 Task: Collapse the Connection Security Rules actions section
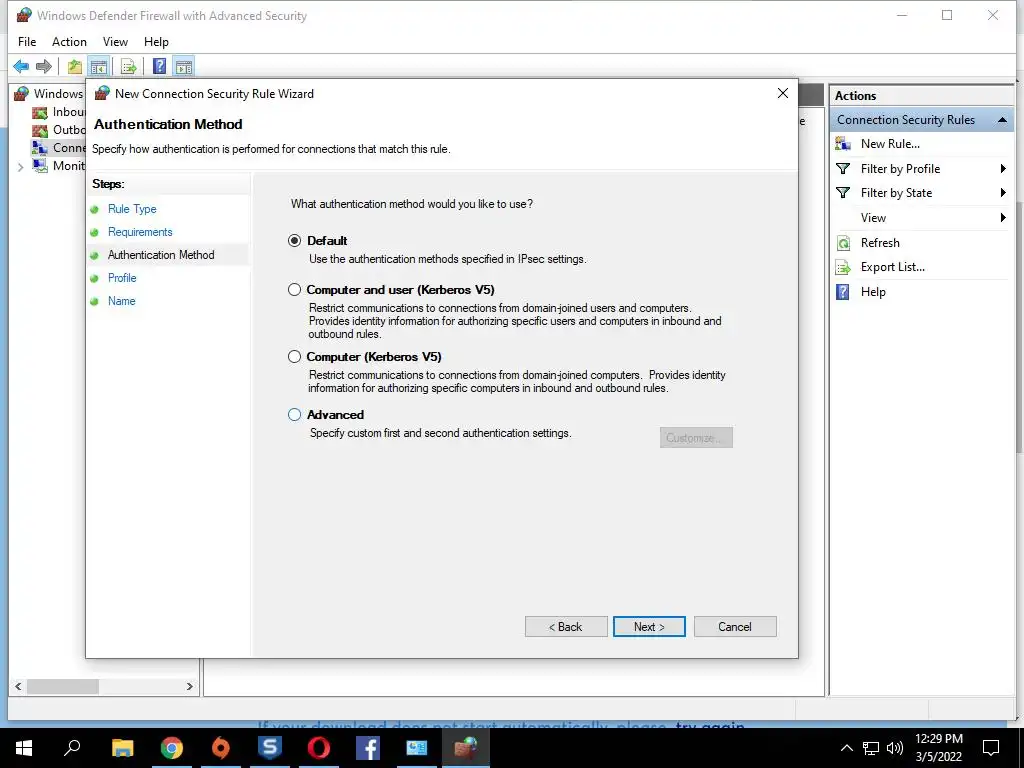pyautogui.click(x=1002, y=120)
